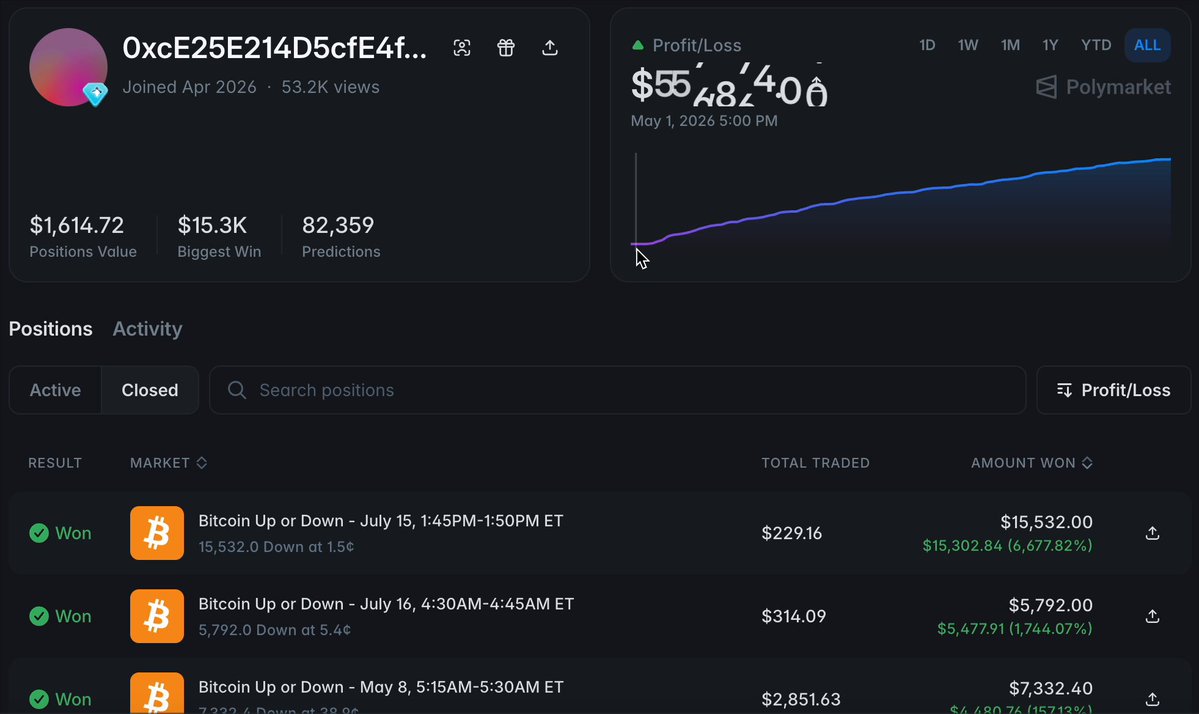The width and height of the screenshot is (1199, 714).
Task: Click the Bitcoin icon for May 8 market
Action: 157,693
